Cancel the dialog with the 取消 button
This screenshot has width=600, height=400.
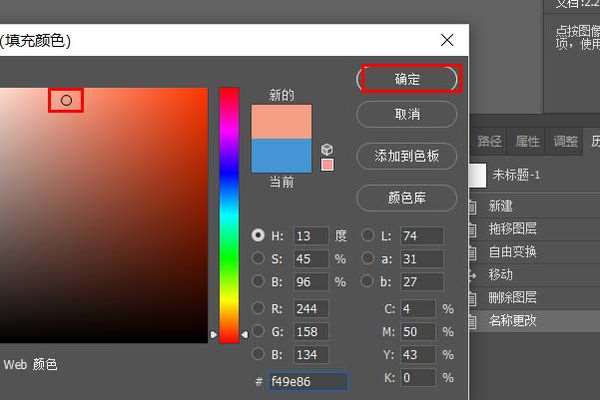point(407,114)
